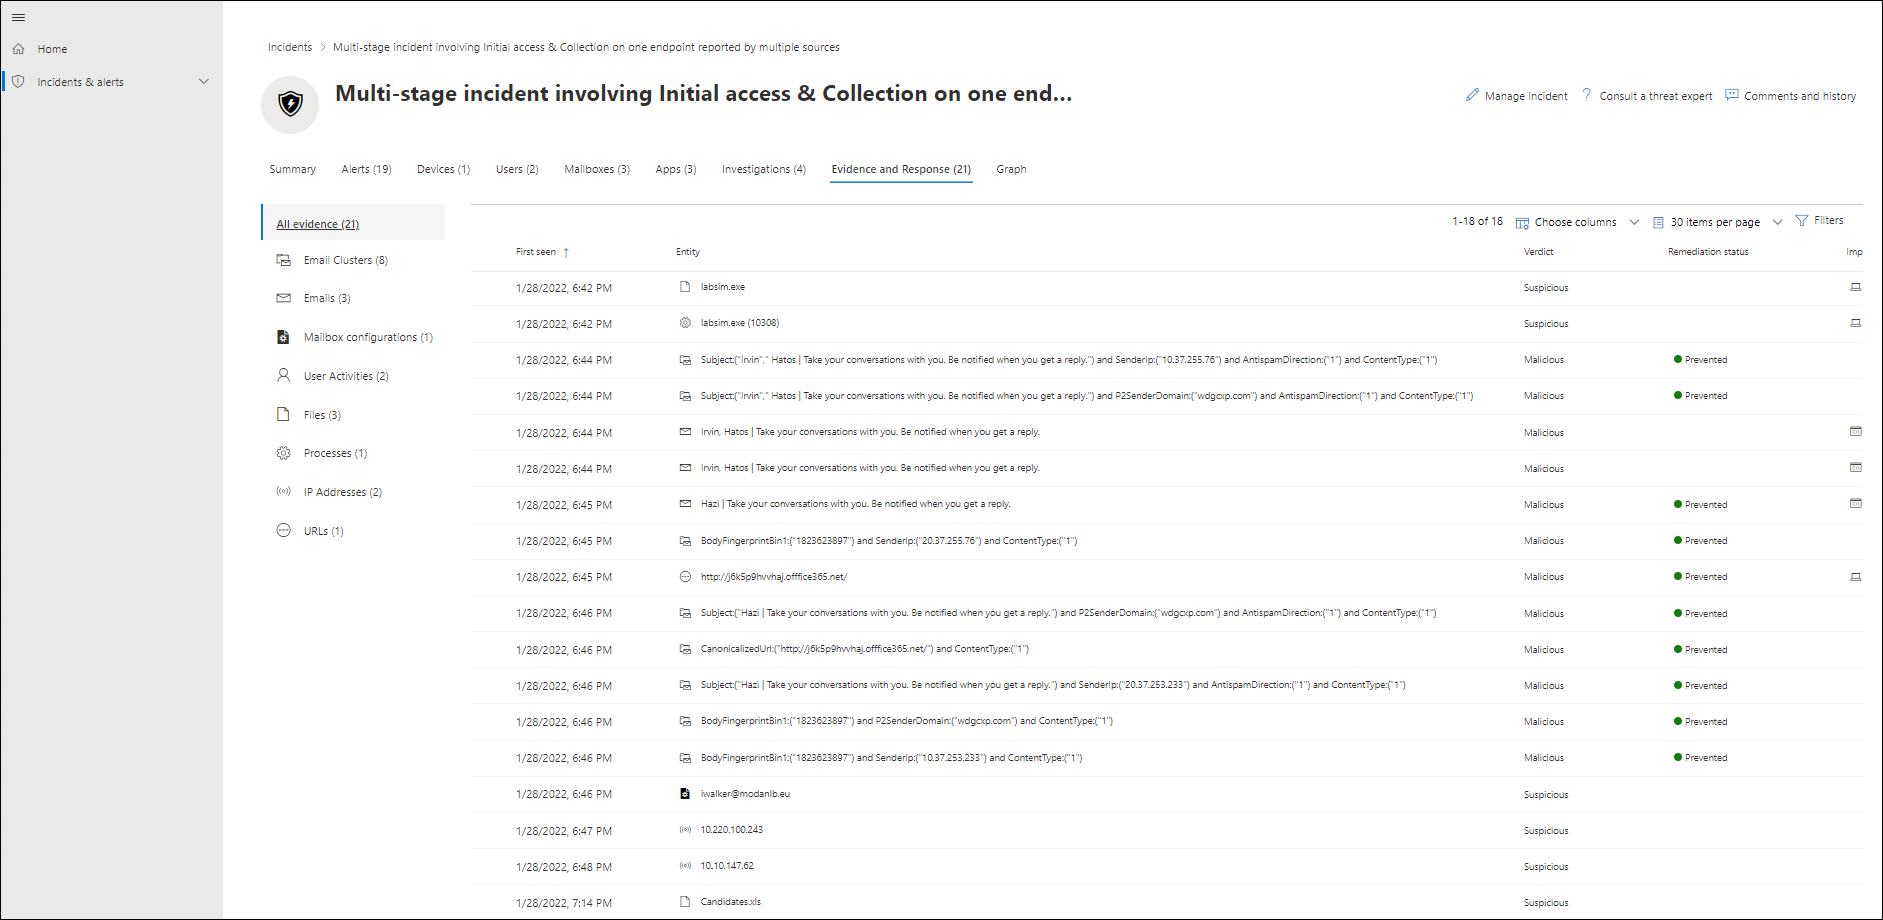Switch to the Alerts (19) tab
1883x920 pixels.
(366, 169)
